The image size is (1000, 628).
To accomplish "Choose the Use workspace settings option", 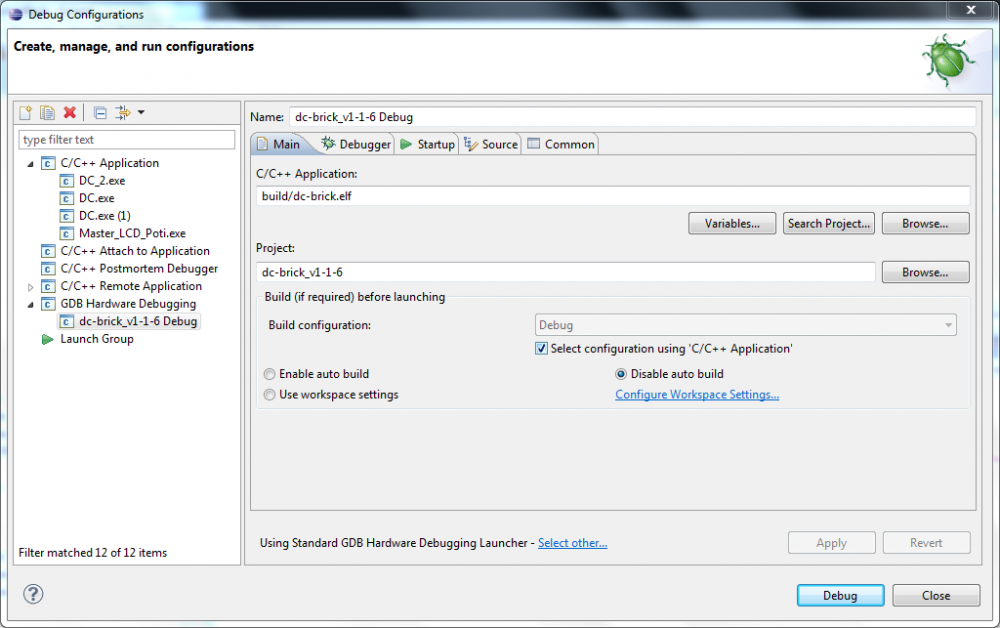I will [x=270, y=395].
